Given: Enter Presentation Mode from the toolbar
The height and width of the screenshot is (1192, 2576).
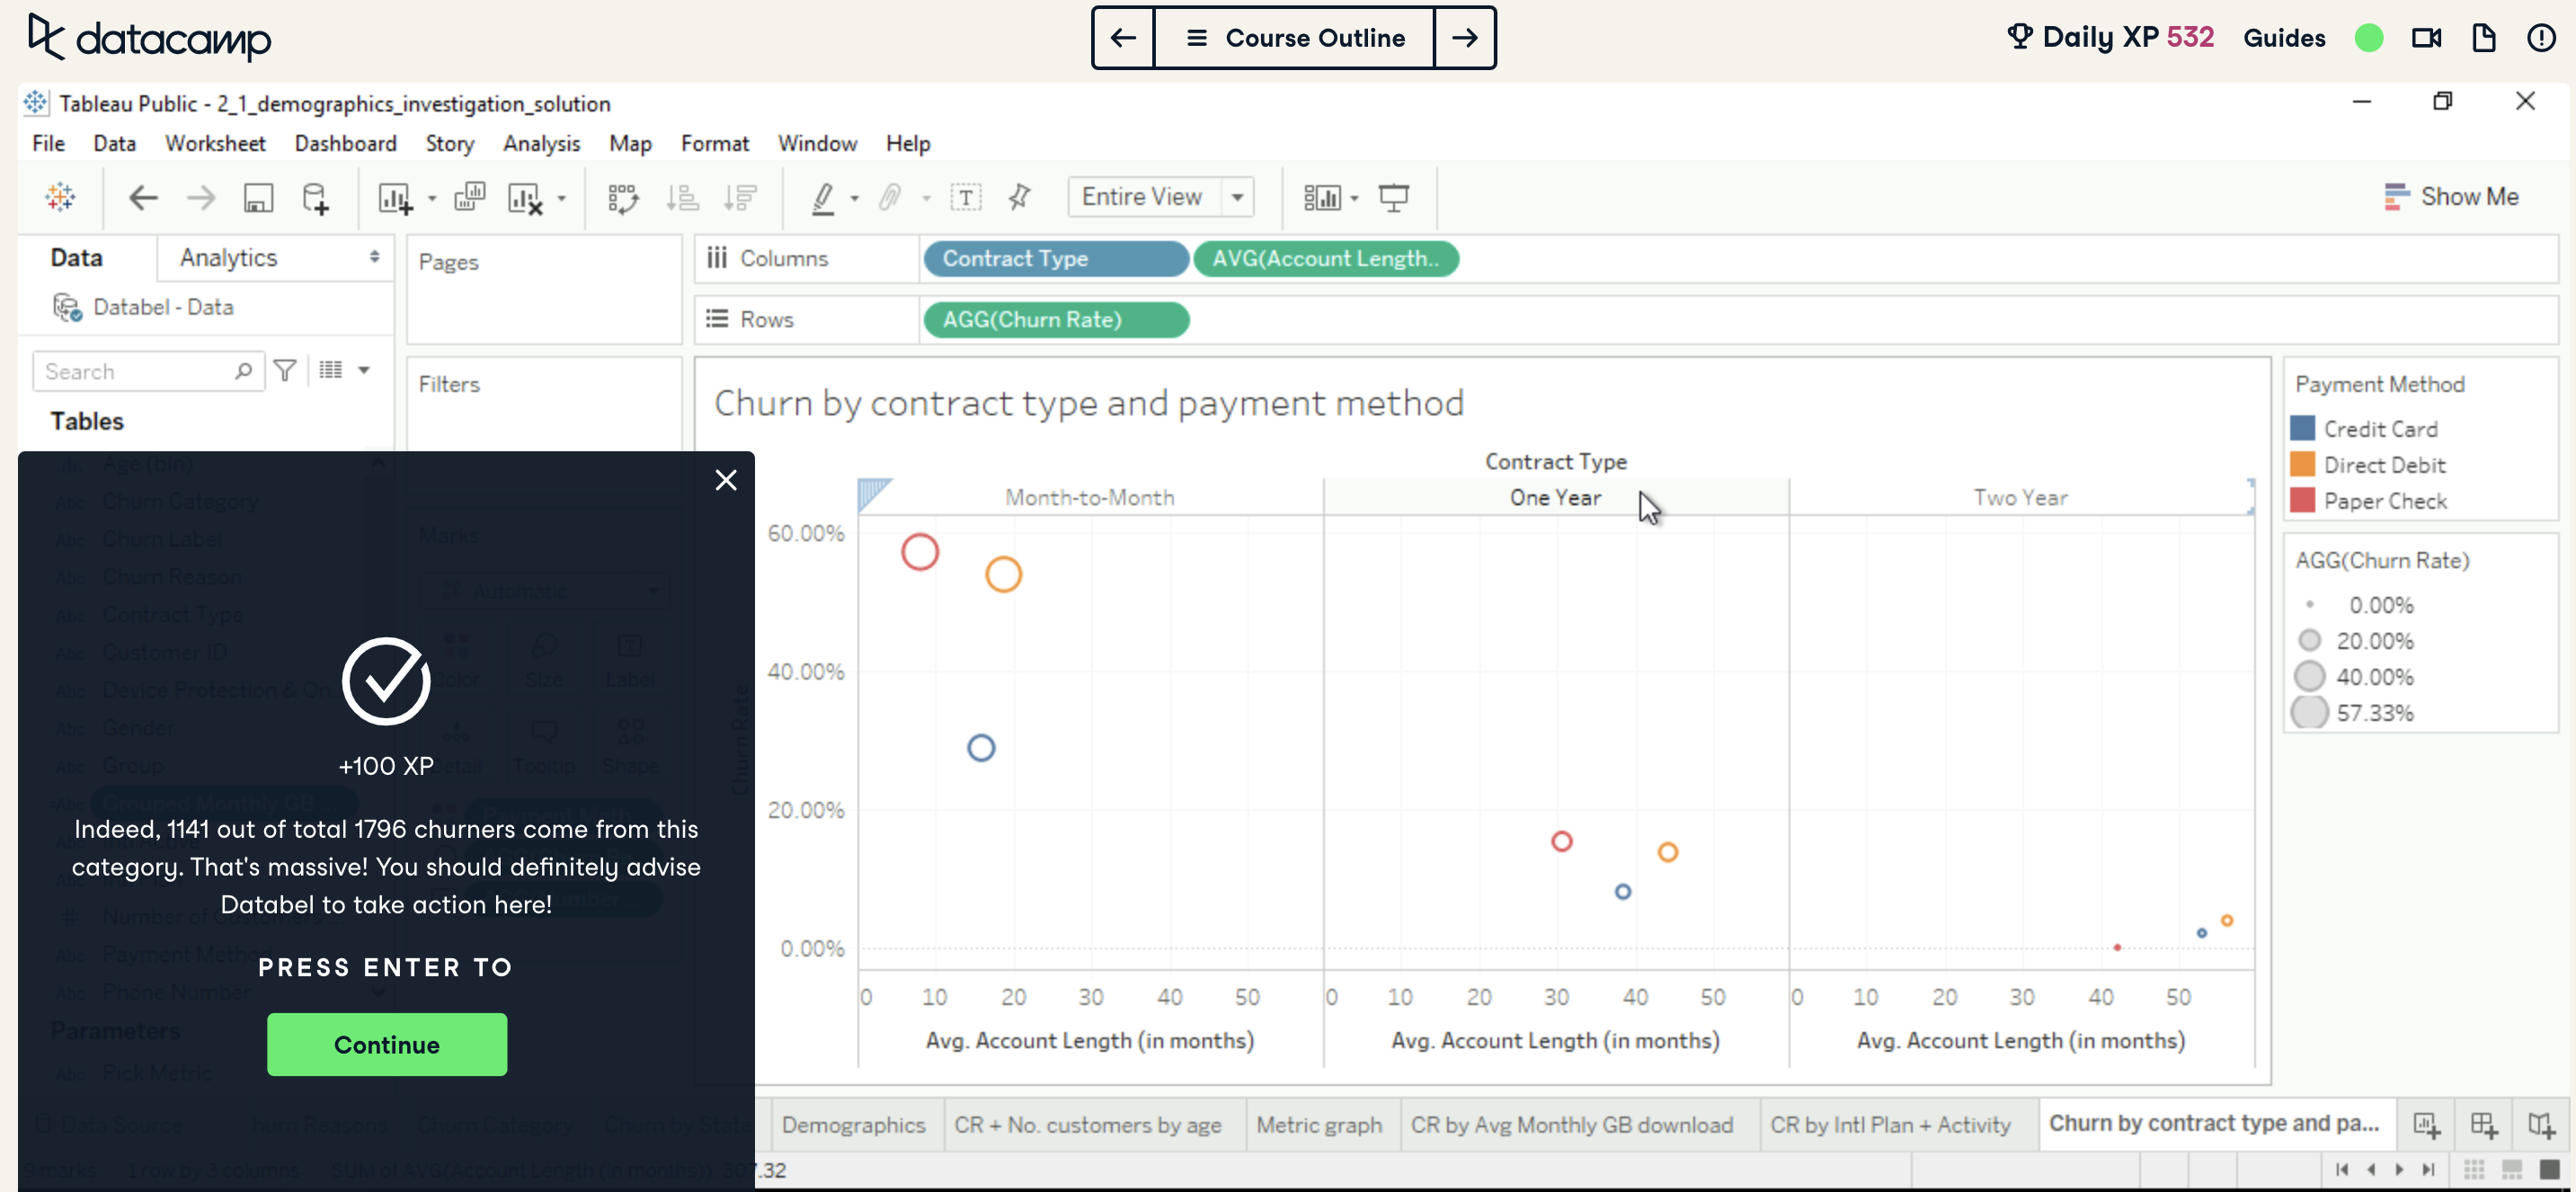Looking at the screenshot, I should [1394, 197].
